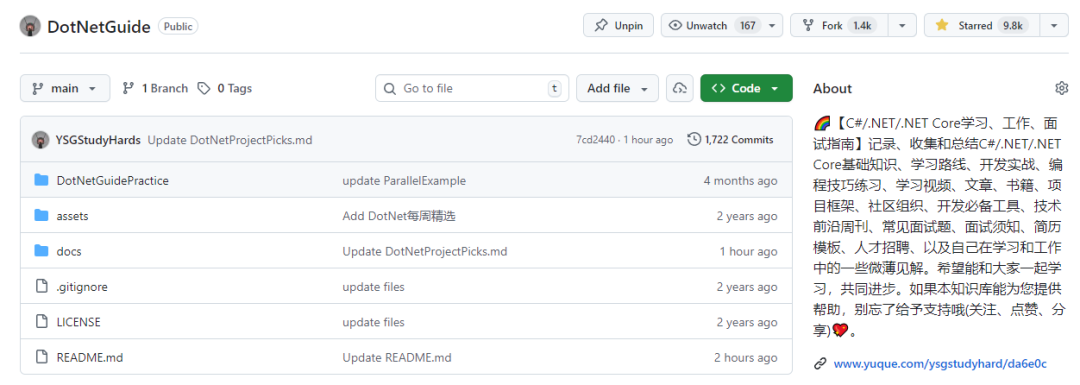Open the green Code dropdown button

point(746,88)
